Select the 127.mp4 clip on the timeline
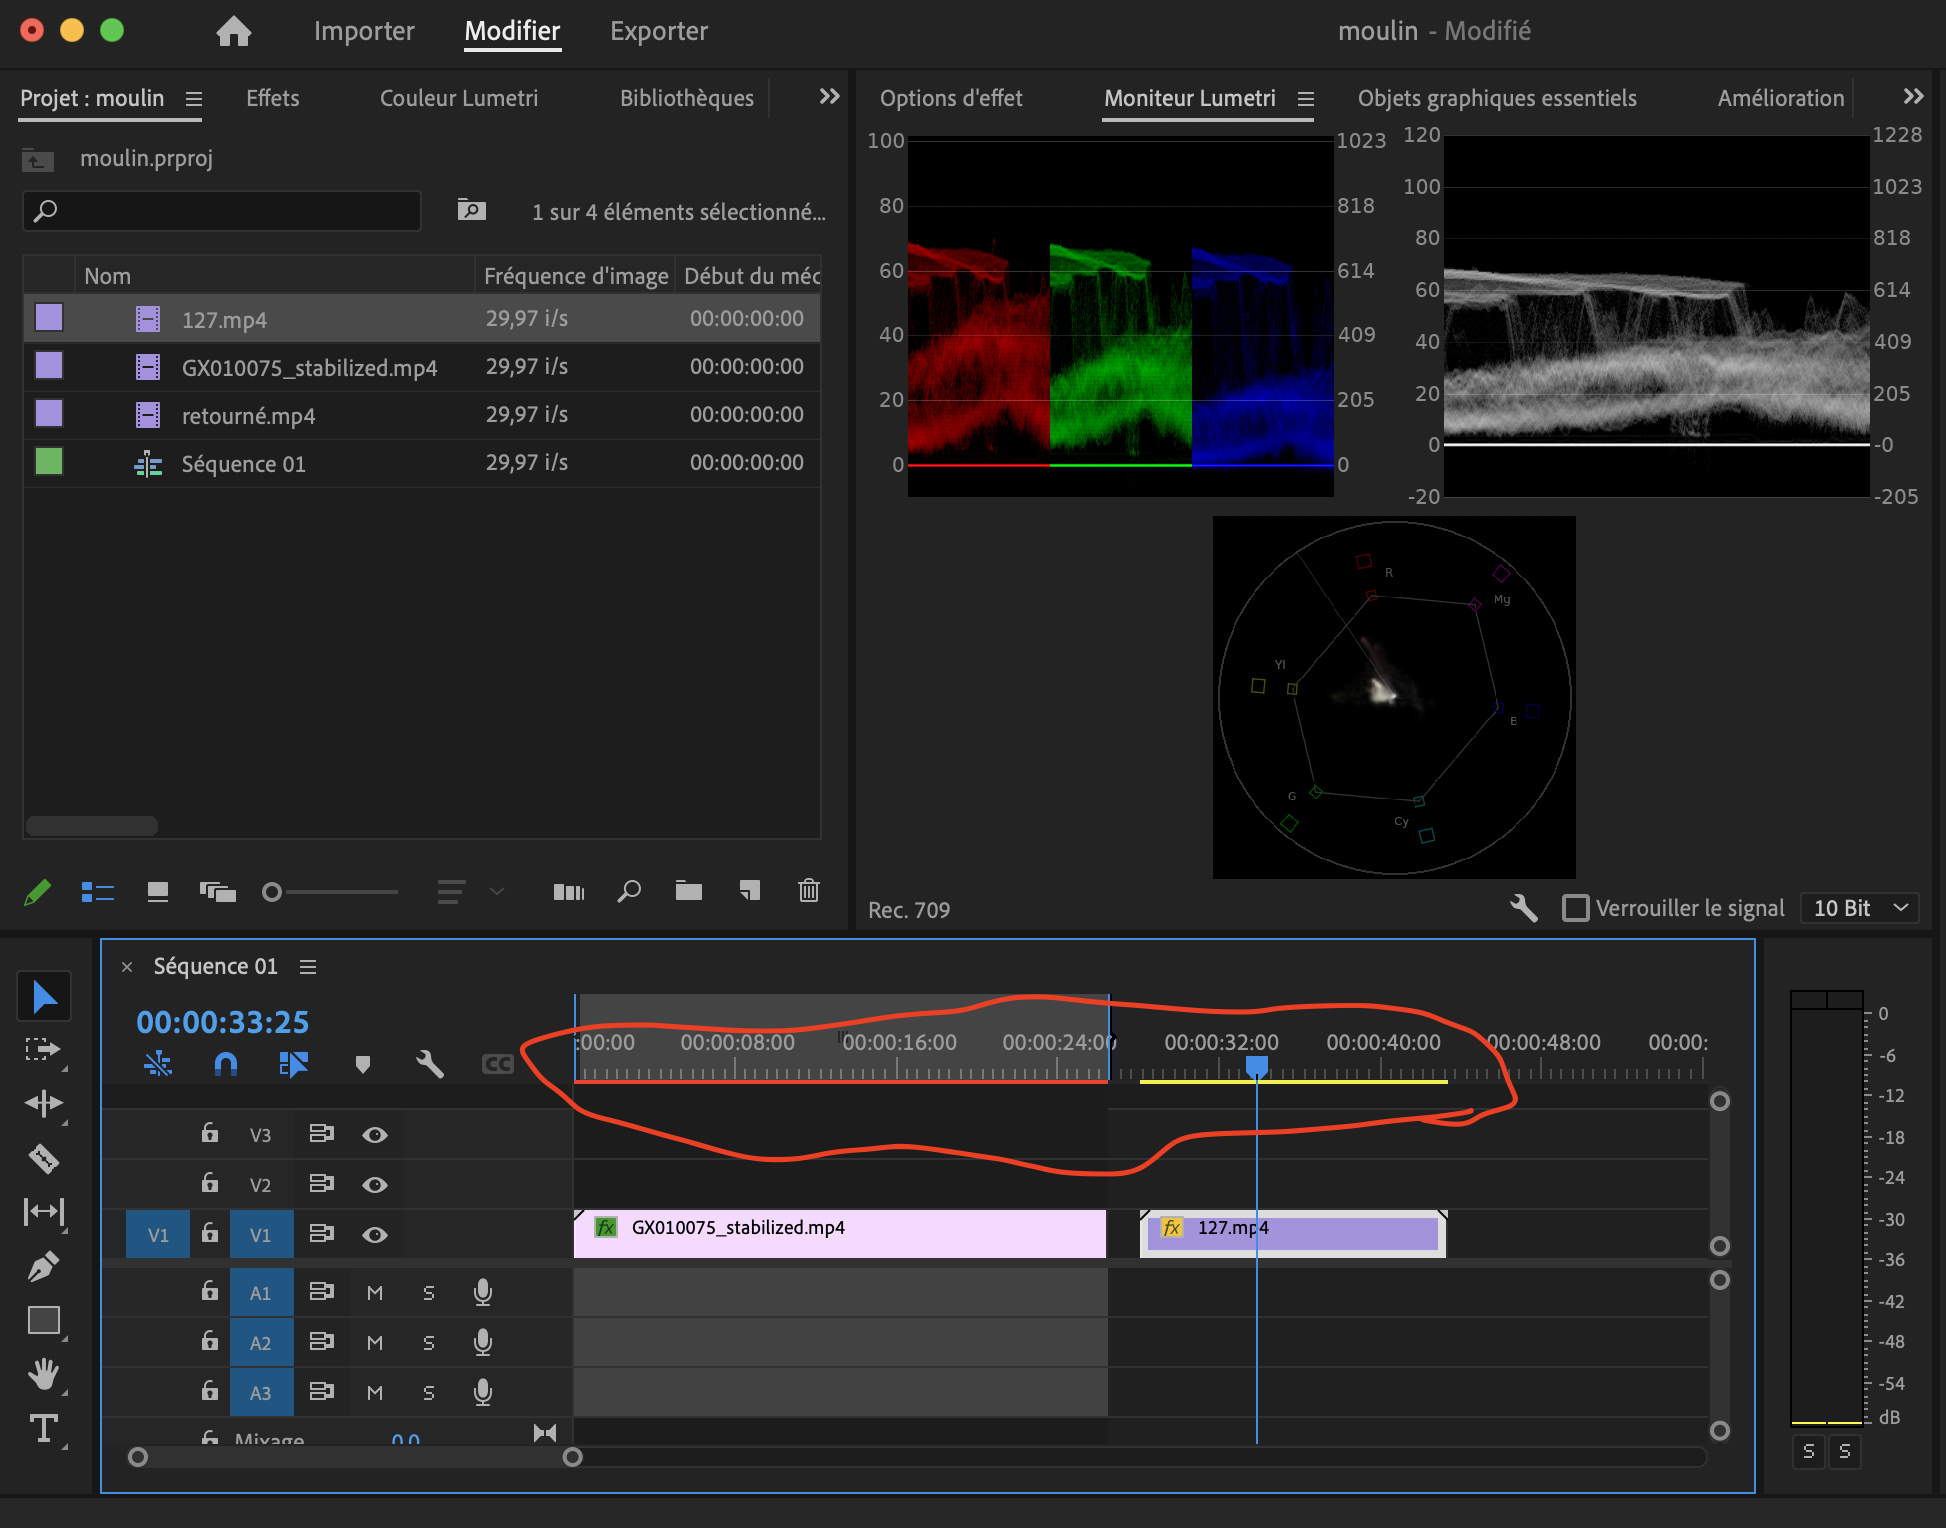 coord(1292,1233)
